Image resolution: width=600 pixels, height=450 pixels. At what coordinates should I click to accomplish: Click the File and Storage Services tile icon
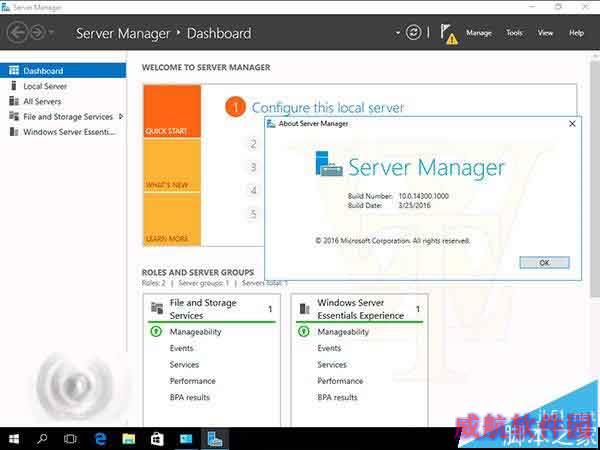click(157, 308)
